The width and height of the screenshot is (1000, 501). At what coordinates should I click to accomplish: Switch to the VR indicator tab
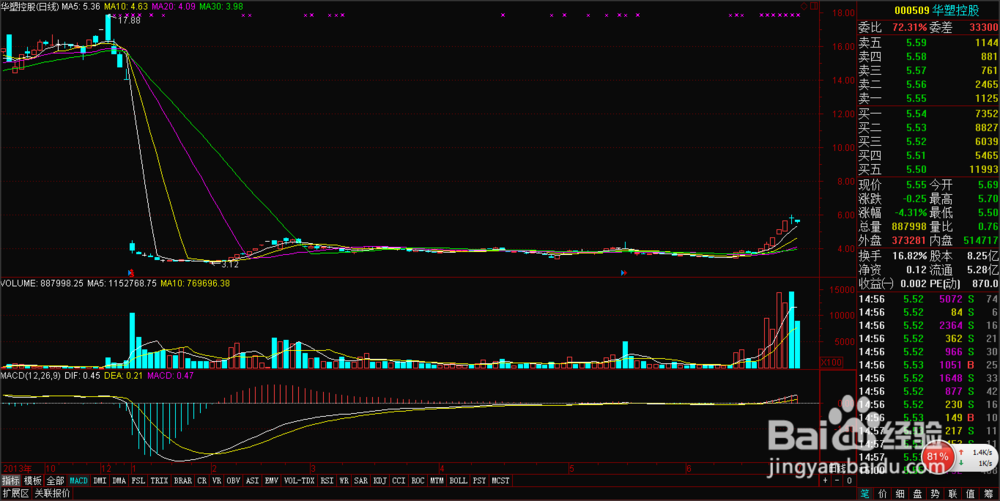(217, 481)
